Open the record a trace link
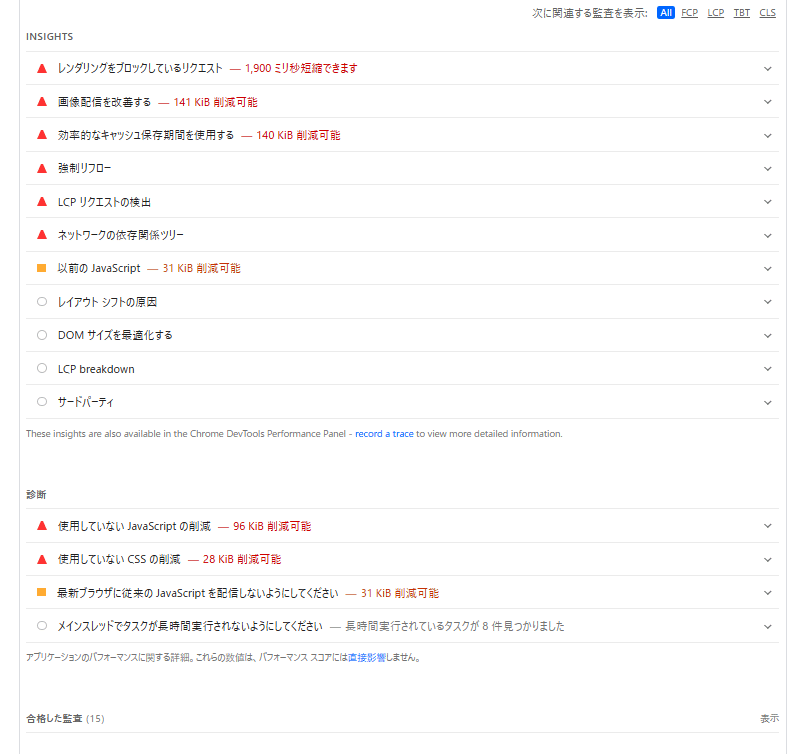The height and width of the screenshot is (754, 798). click(x=384, y=434)
